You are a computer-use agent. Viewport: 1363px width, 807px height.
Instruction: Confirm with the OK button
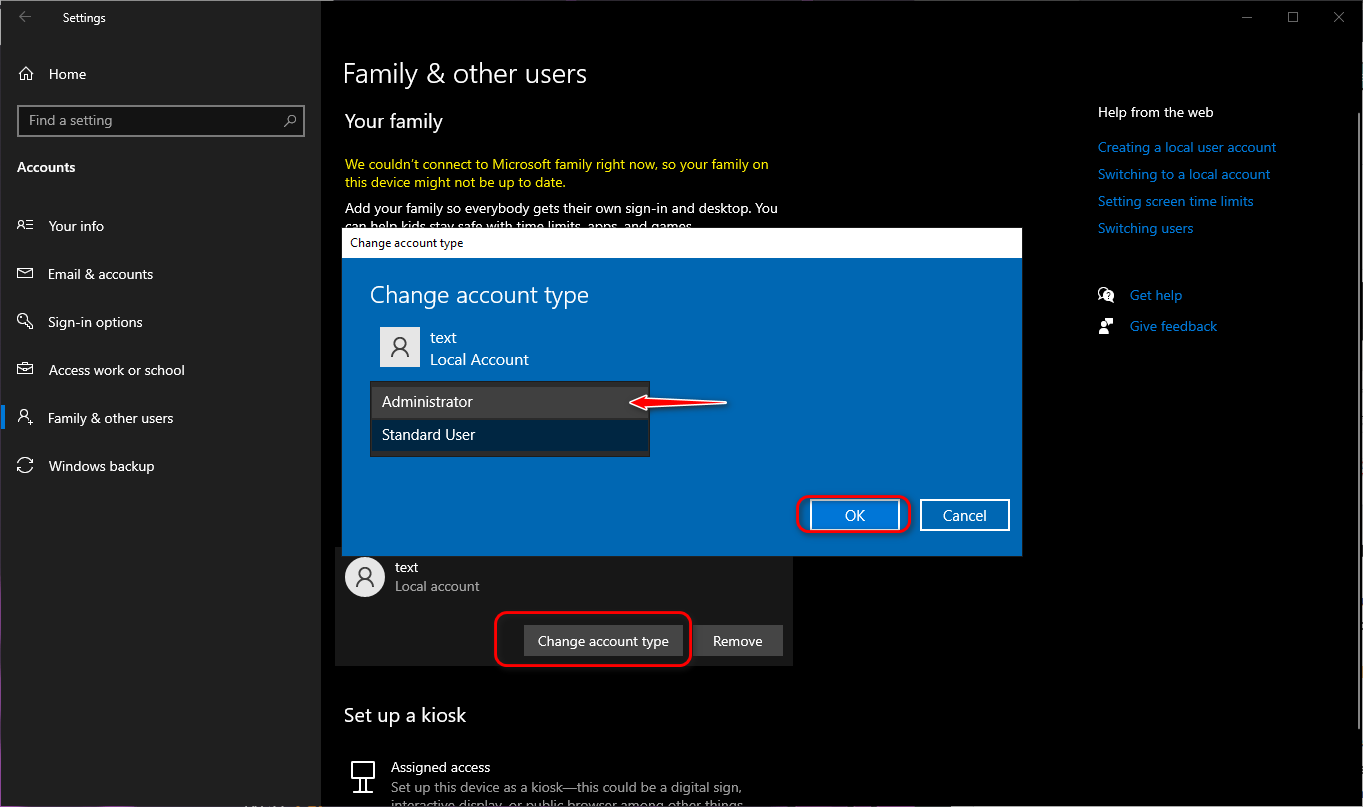point(854,516)
